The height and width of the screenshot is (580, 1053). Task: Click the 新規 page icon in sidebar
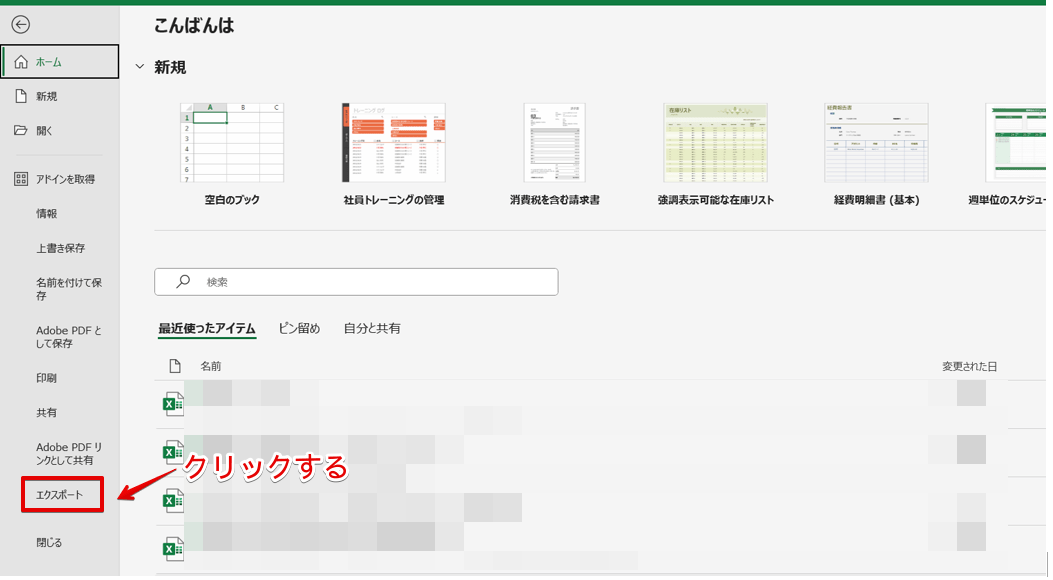click(x=20, y=97)
